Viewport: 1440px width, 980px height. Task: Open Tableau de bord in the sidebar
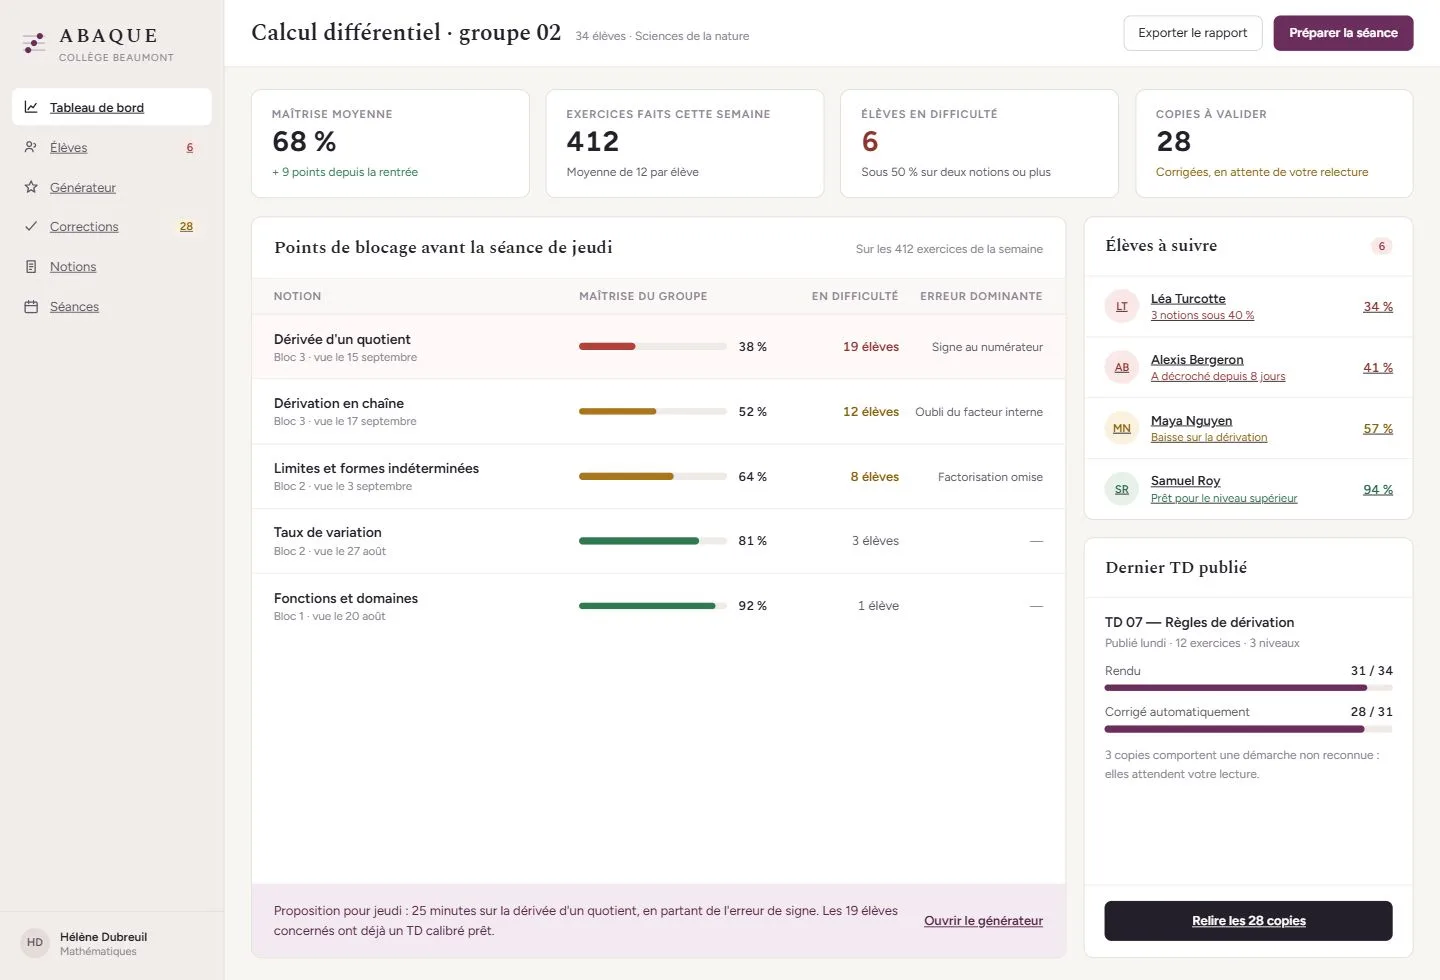point(112,107)
